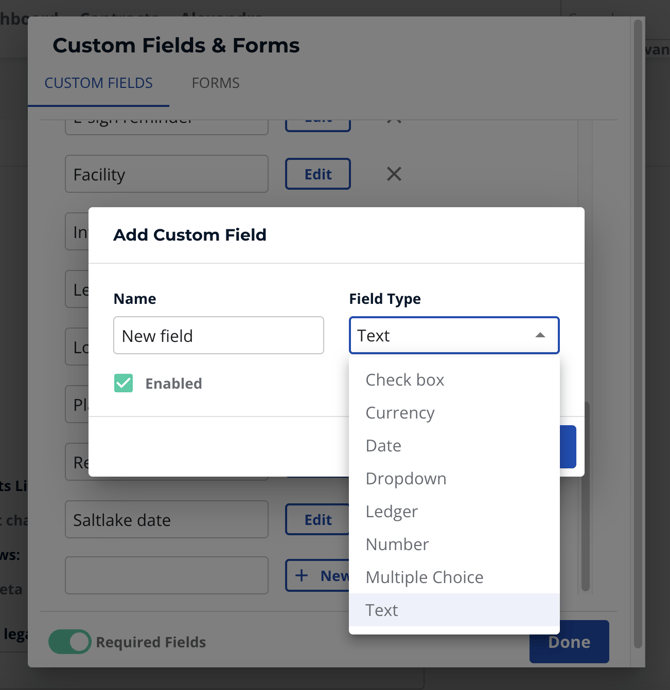Edit the Facility custom field
Viewport: 670px width, 690px height.
pos(318,174)
